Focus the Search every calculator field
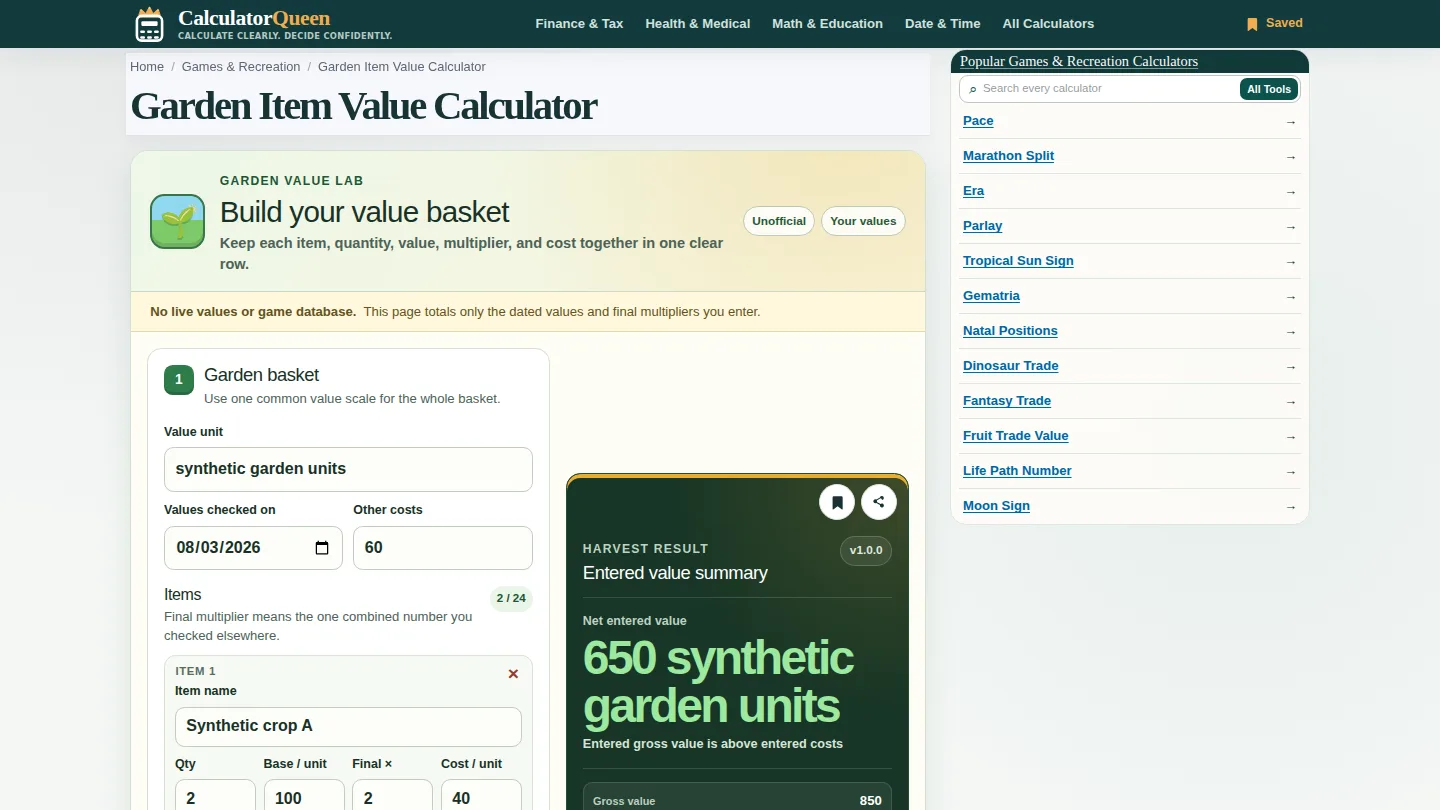The height and width of the screenshot is (810, 1440). (1108, 89)
